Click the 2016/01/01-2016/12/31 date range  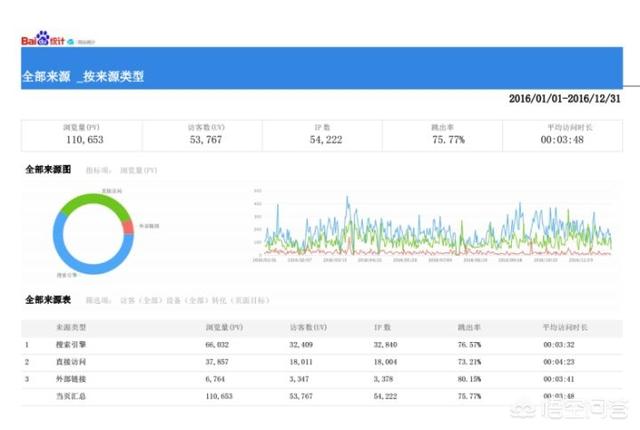tap(564, 99)
